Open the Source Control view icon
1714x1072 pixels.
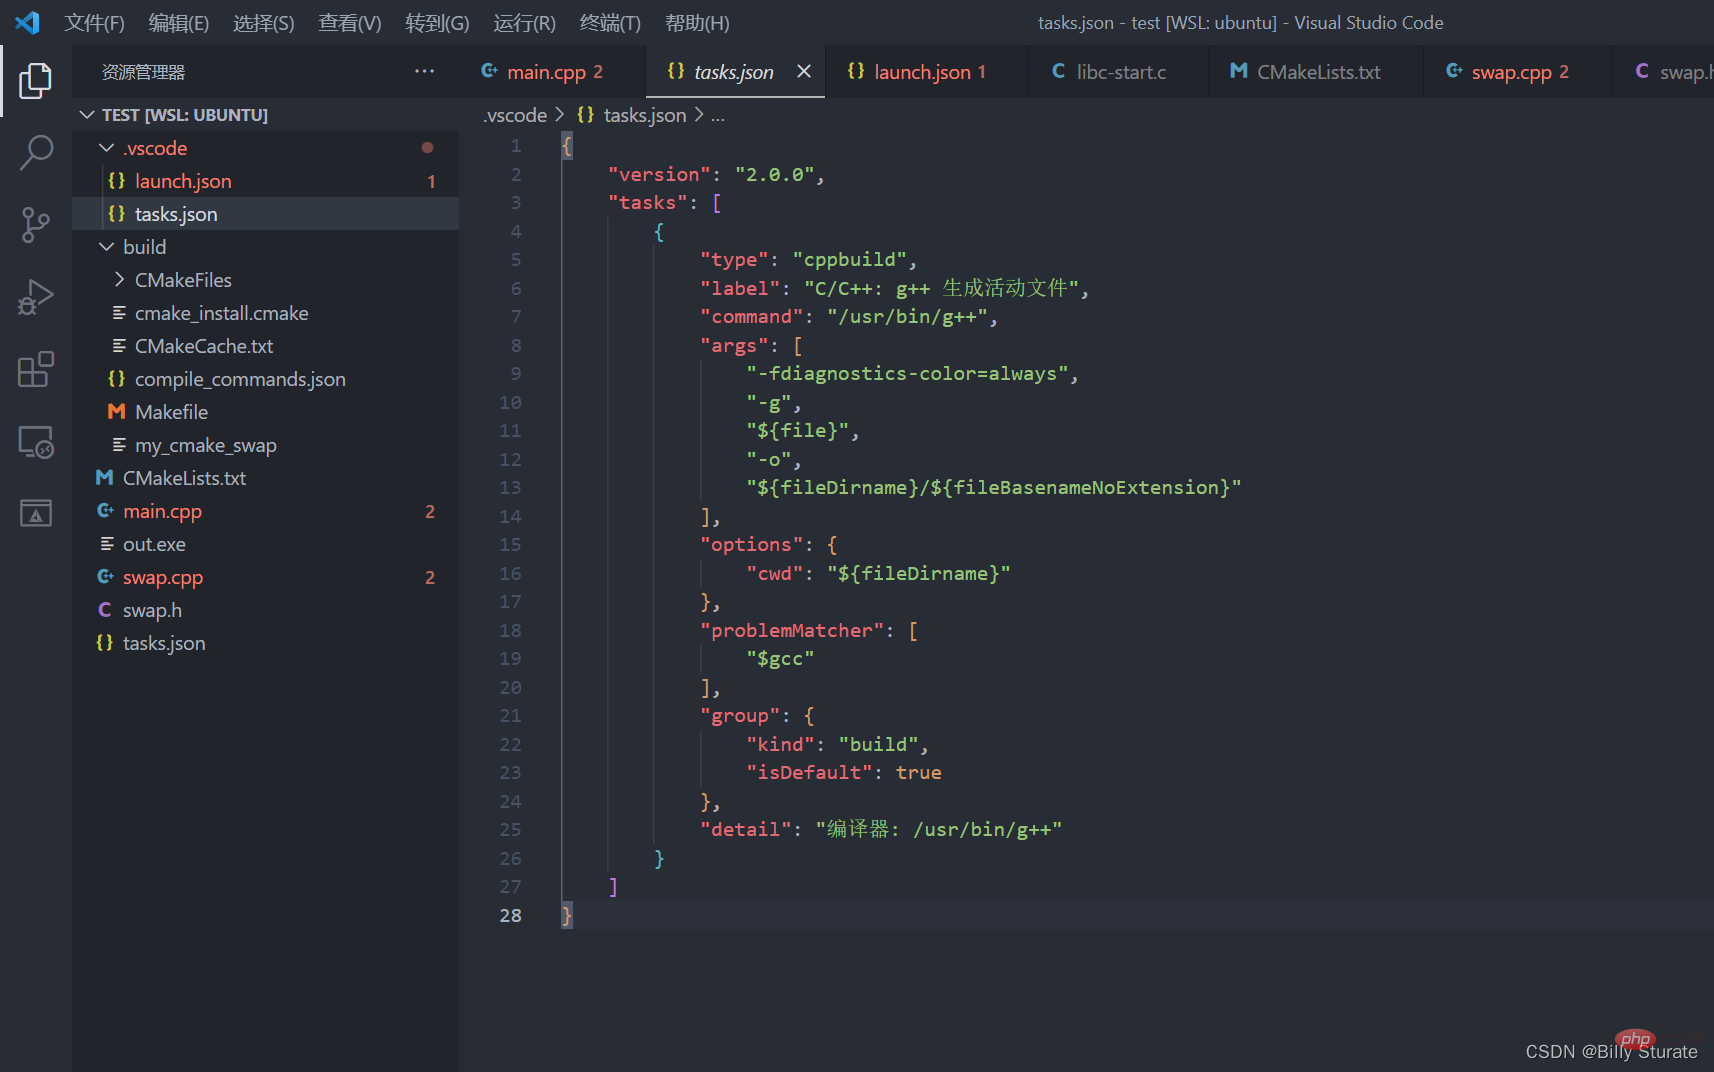click(35, 225)
